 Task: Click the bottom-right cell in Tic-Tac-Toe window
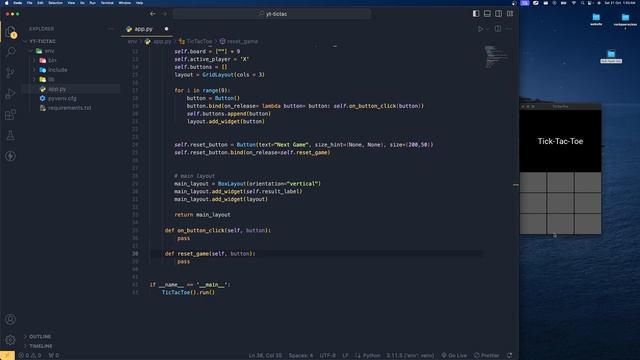pyautogui.click(x=587, y=224)
